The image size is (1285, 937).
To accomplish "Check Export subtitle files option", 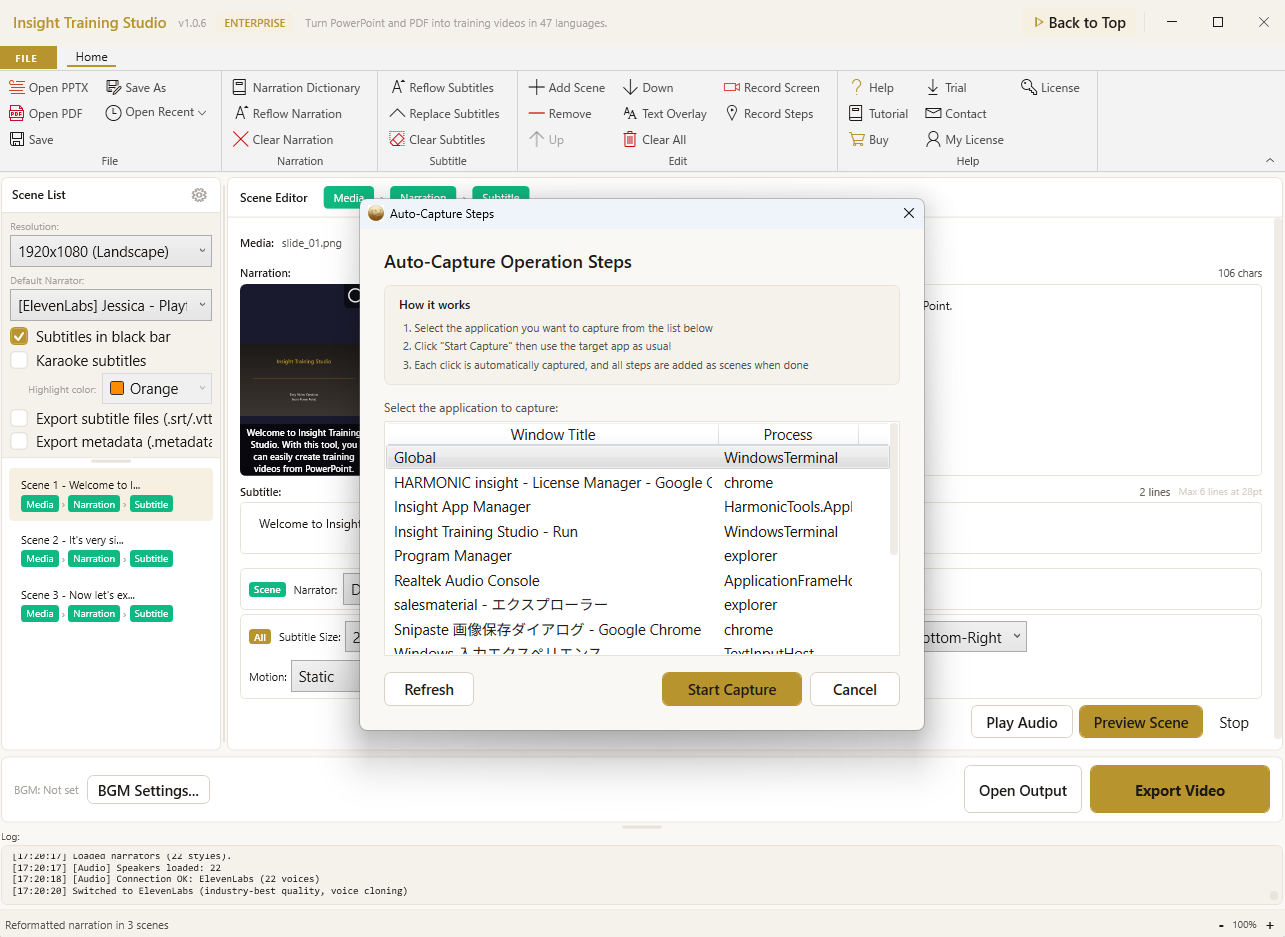I will [19, 419].
